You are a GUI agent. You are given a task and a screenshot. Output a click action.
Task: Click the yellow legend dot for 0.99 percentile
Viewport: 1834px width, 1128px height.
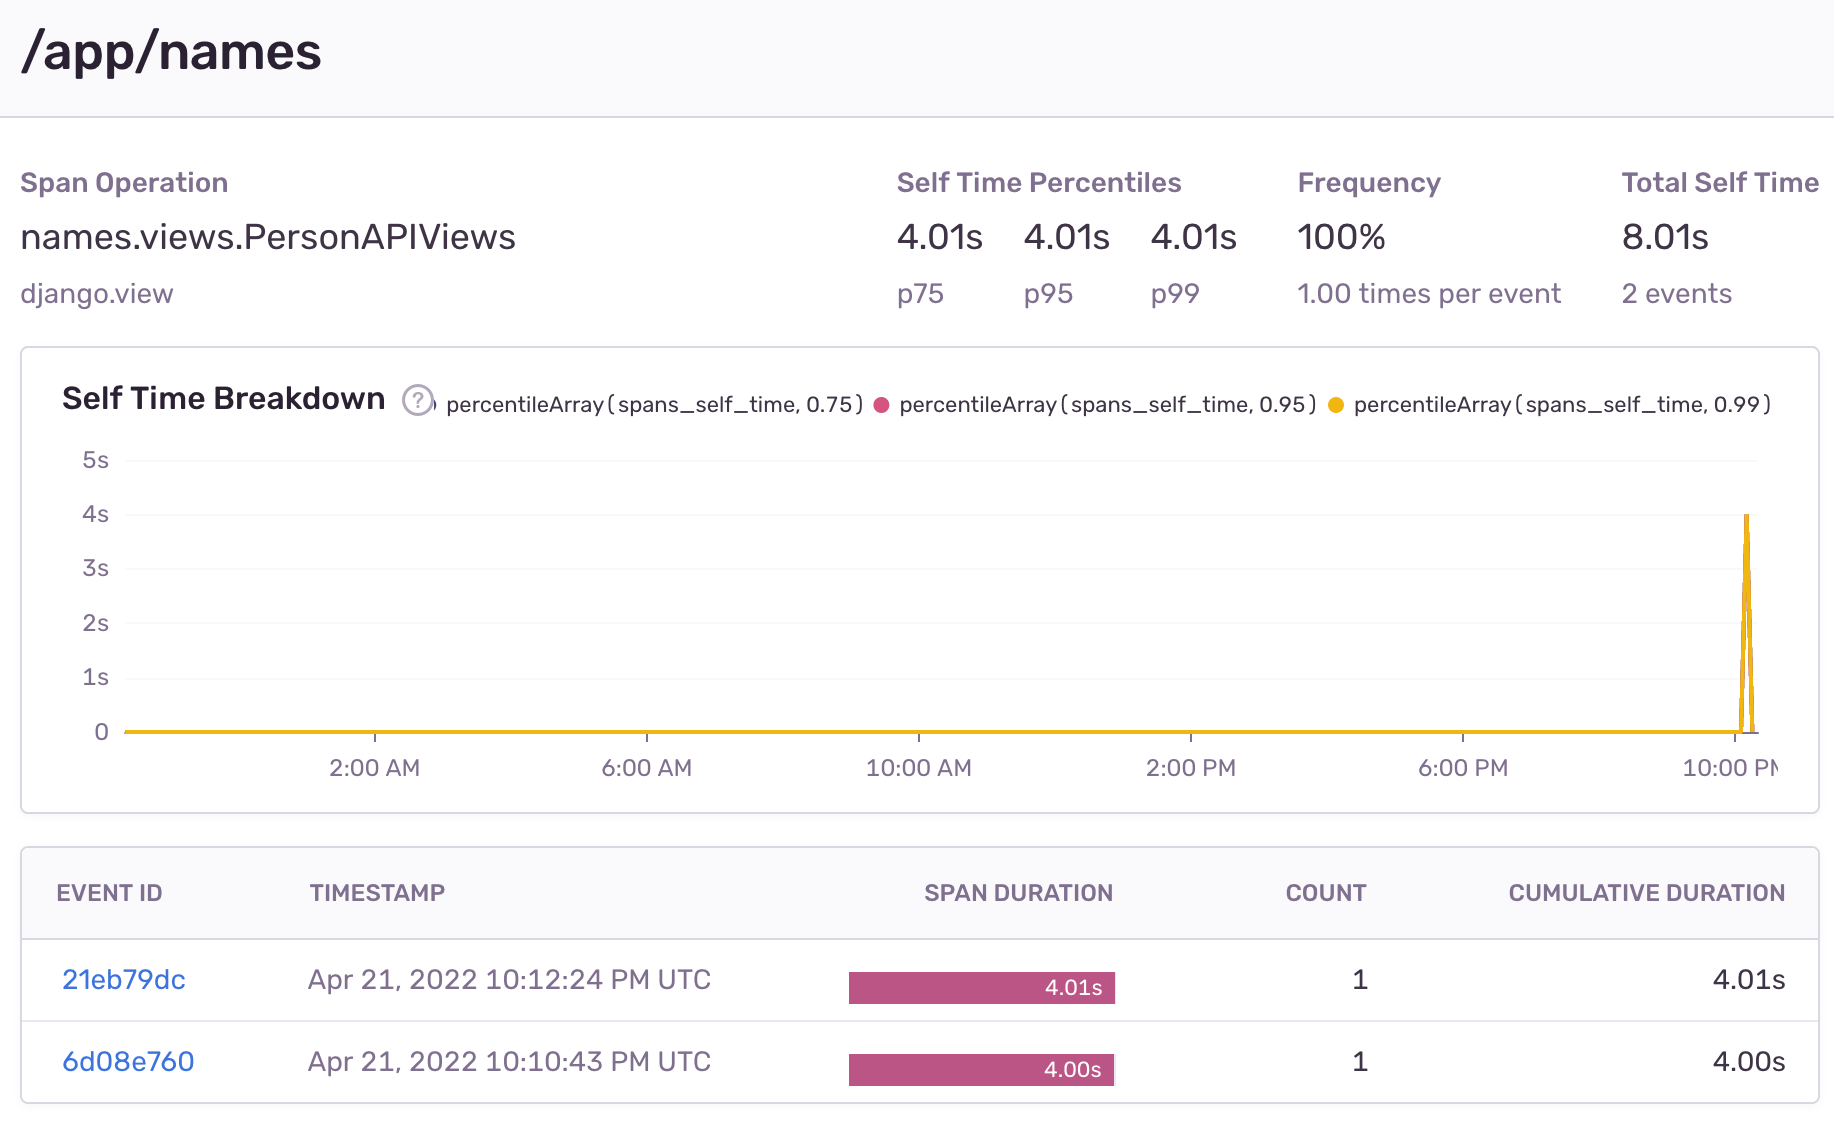pos(1336,405)
